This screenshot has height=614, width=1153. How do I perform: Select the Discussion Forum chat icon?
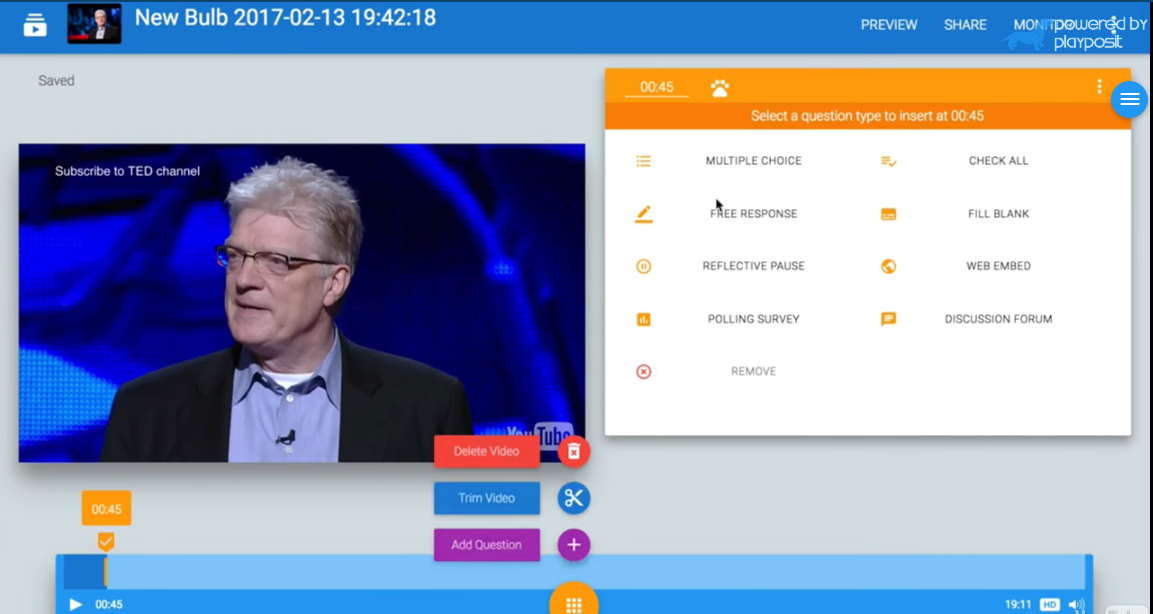[x=888, y=319]
